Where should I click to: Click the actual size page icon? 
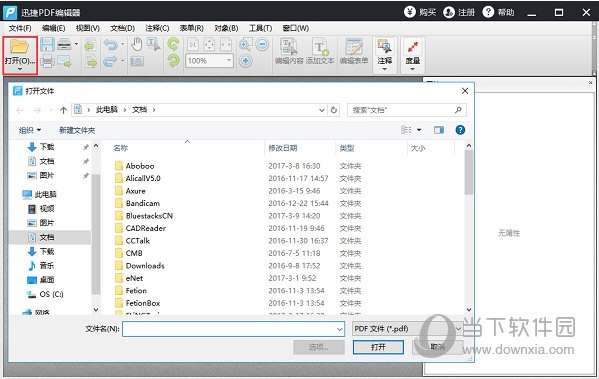(193, 45)
